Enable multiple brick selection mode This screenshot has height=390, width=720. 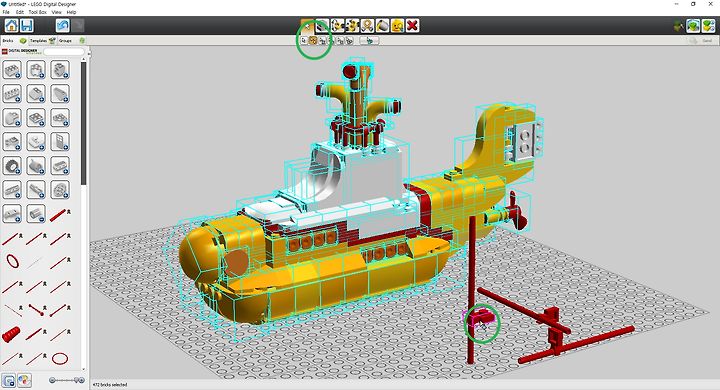[313, 40]
